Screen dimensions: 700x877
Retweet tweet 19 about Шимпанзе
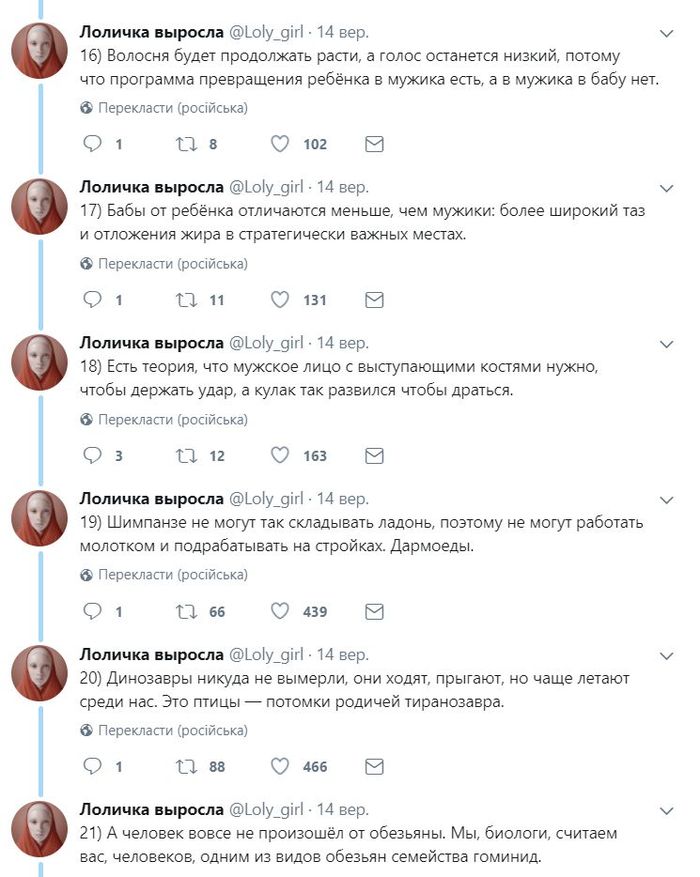point(185,611)
